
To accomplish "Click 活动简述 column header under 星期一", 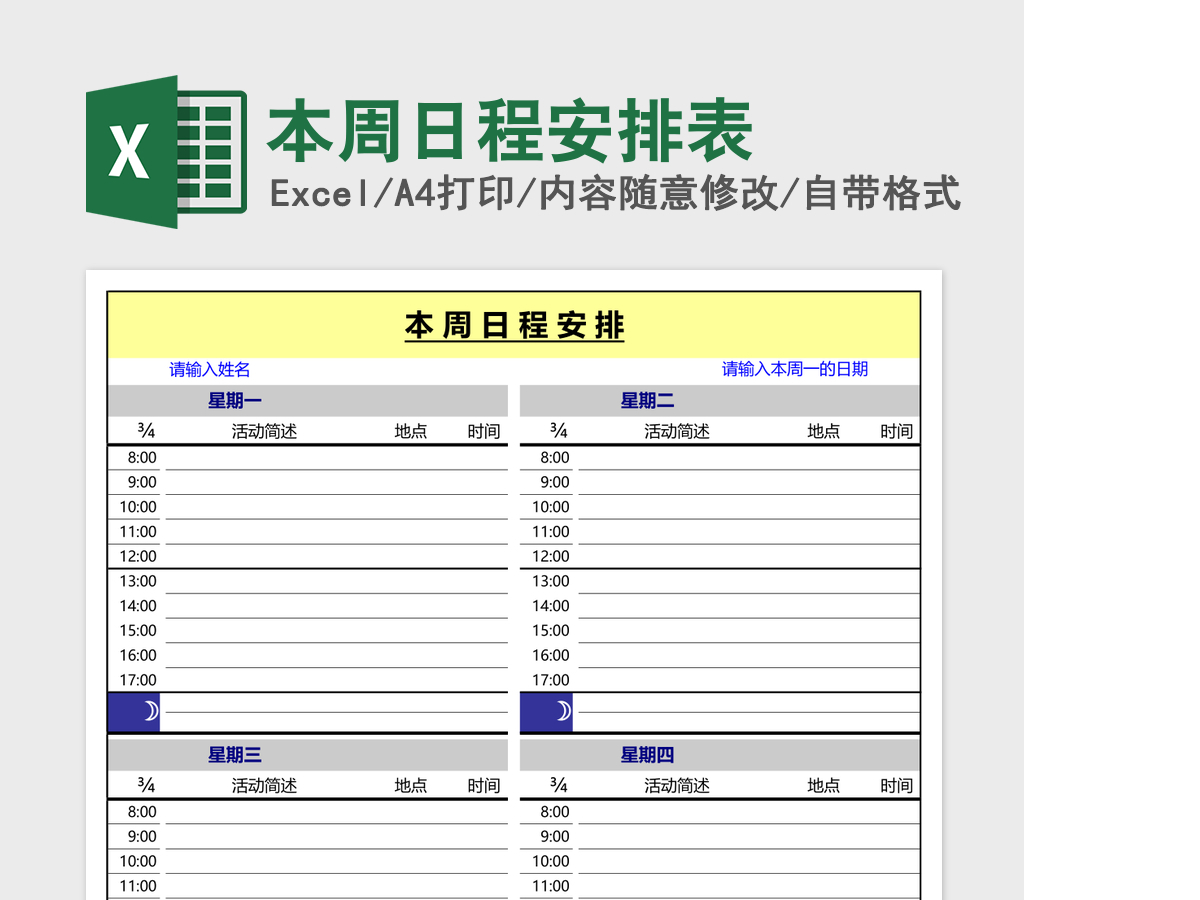I will (264, 431).
